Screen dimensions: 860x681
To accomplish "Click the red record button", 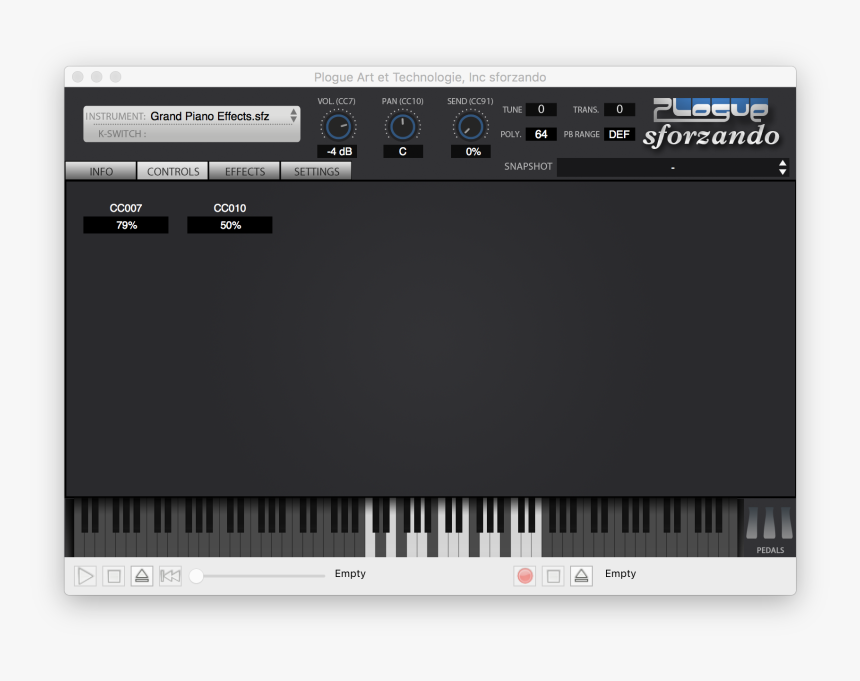I will click(525, 576).
